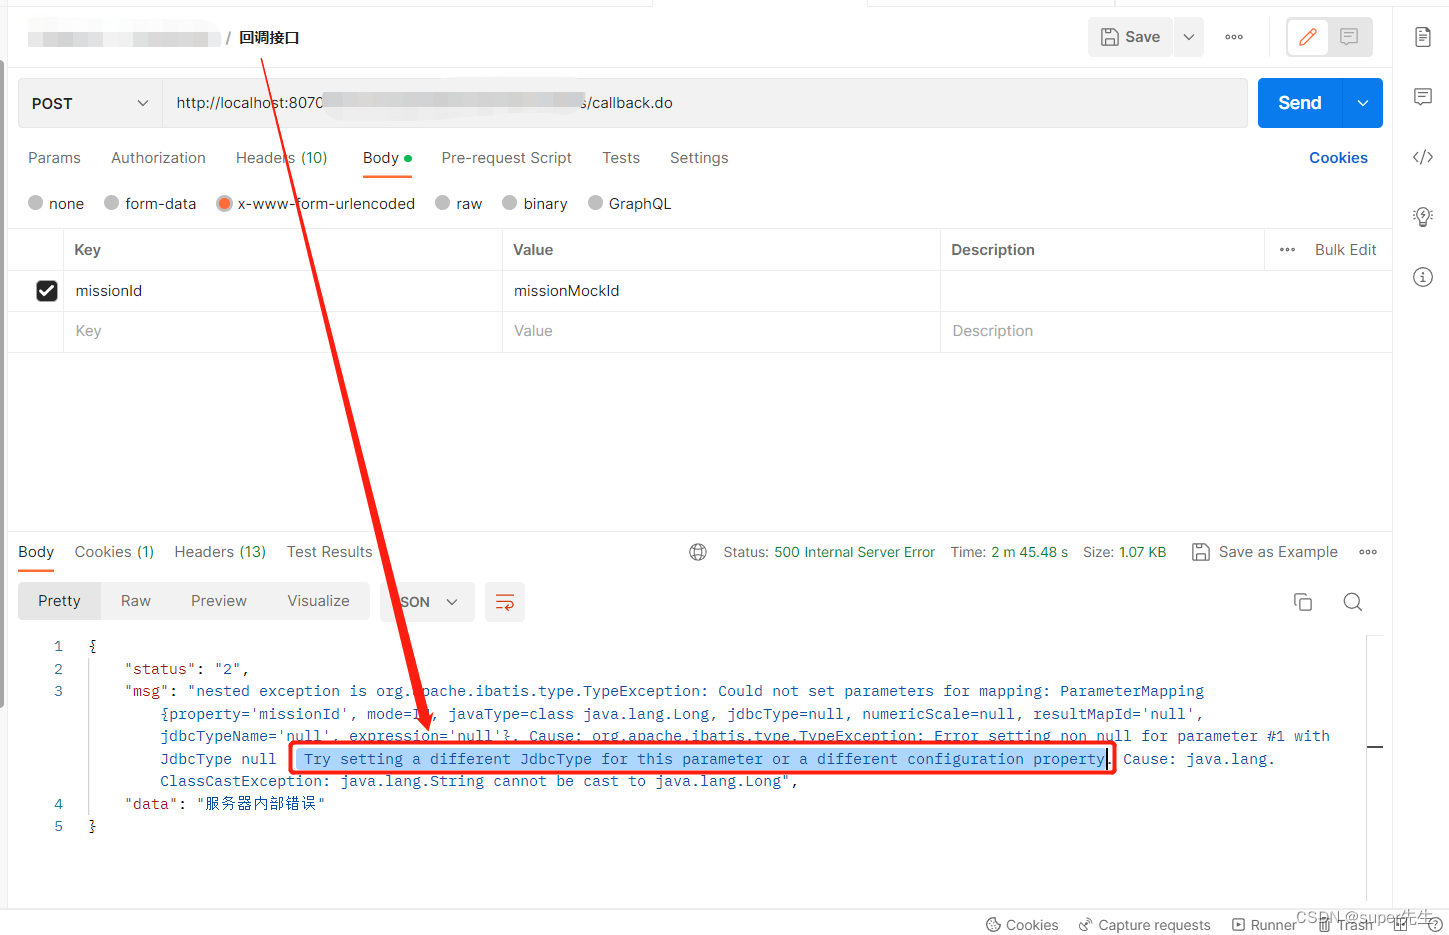Copy the response body to clipboard

[1303, 602]
